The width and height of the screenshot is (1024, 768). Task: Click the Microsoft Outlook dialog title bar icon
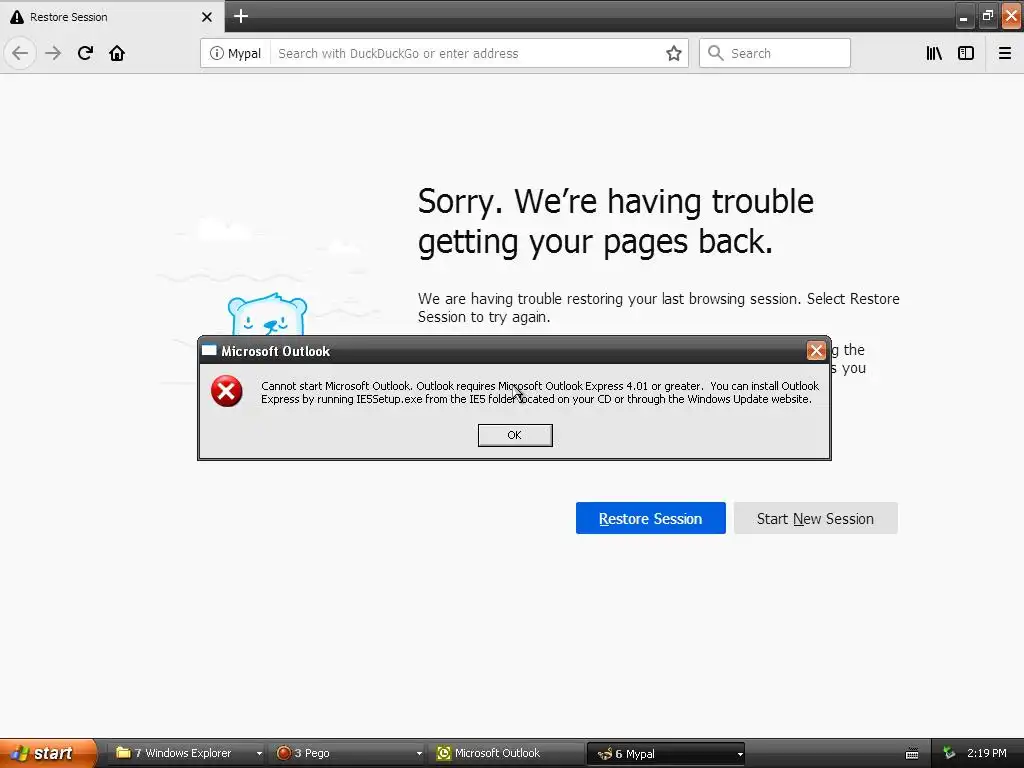209,351
